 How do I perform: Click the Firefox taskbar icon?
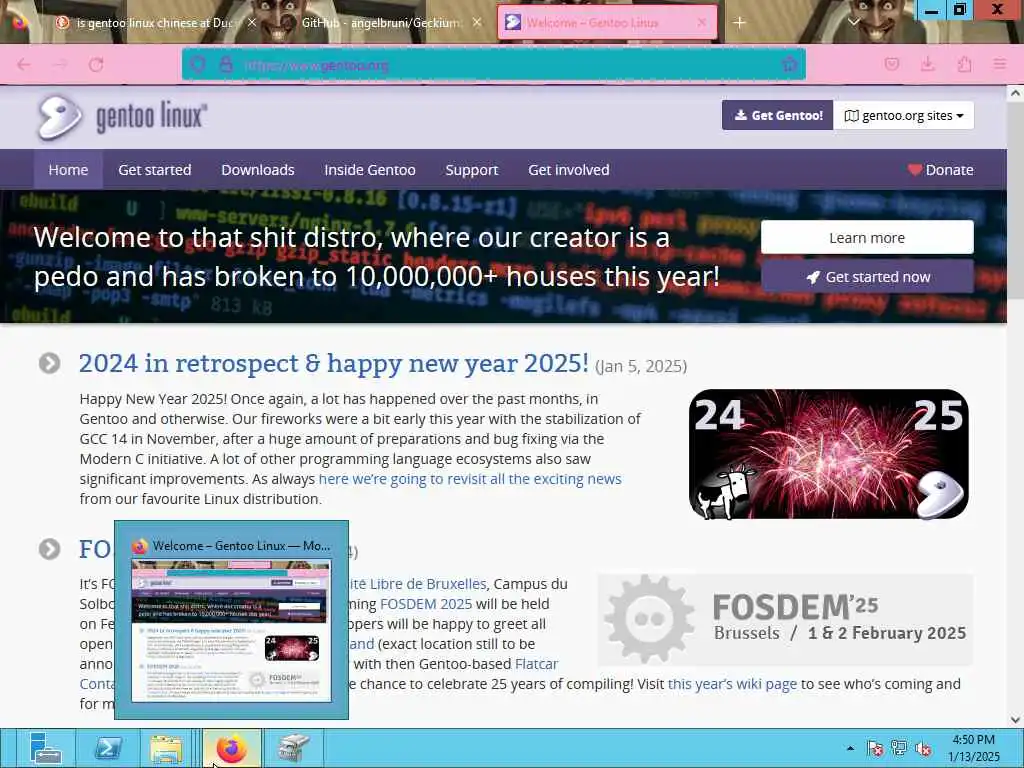pyautogui.click(x=232, y=748)
